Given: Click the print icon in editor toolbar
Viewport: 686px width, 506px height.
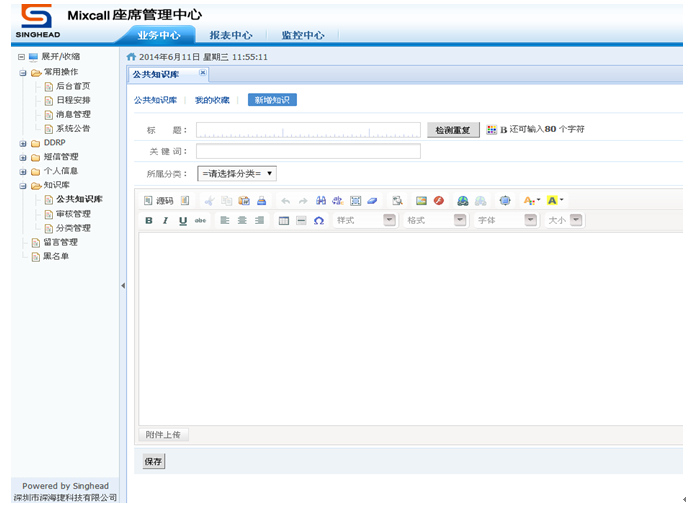Looking at the screenshot, I should tap(261, 201).
